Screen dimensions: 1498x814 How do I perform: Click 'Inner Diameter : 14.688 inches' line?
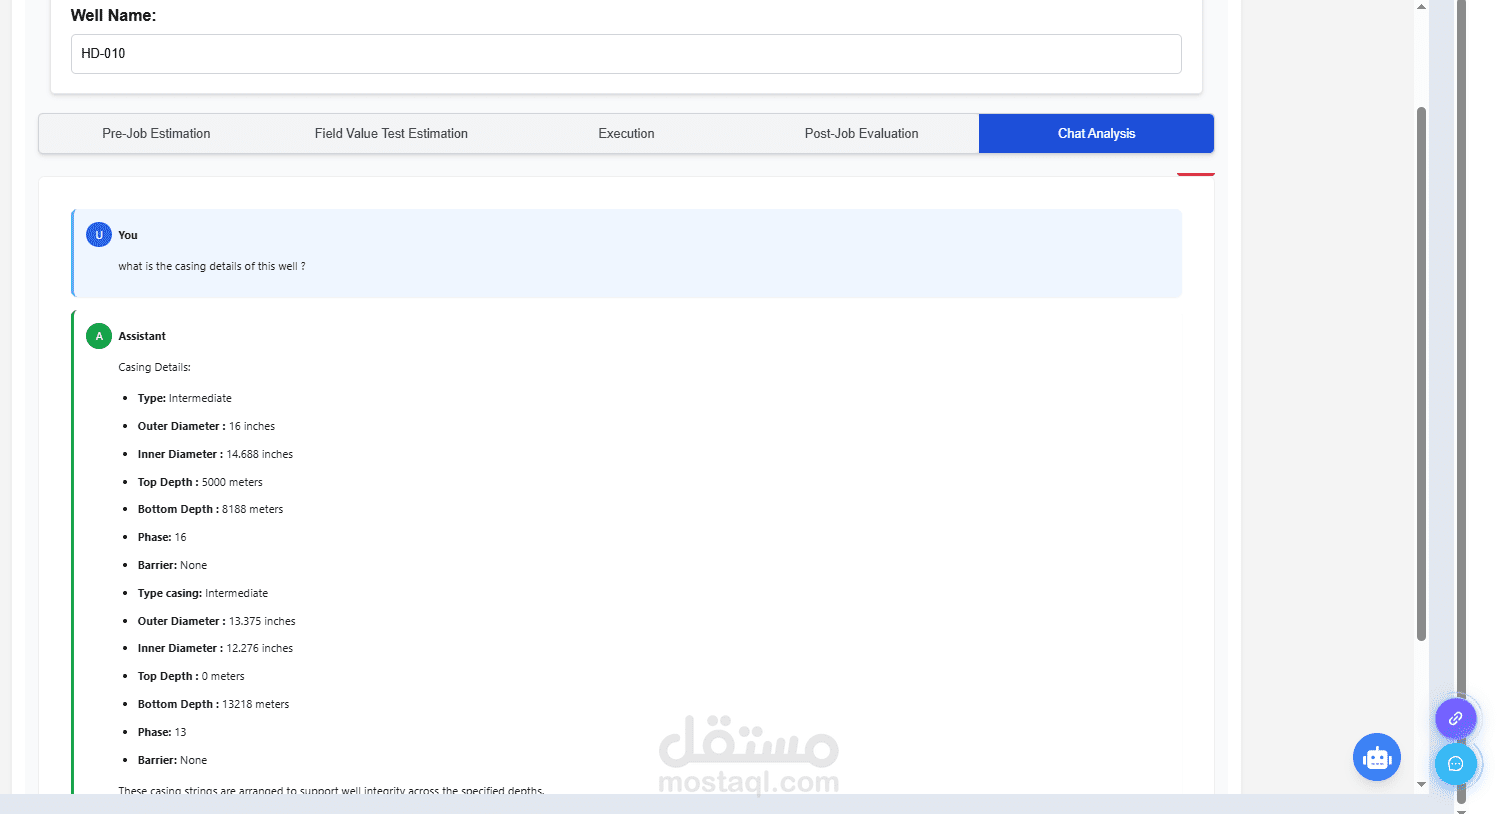[x=215, y=454]
